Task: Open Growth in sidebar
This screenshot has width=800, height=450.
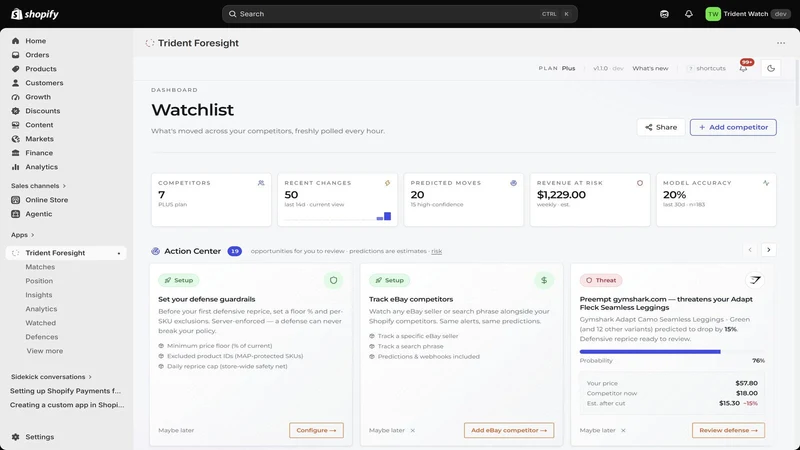Action: (x=38, y=97)
